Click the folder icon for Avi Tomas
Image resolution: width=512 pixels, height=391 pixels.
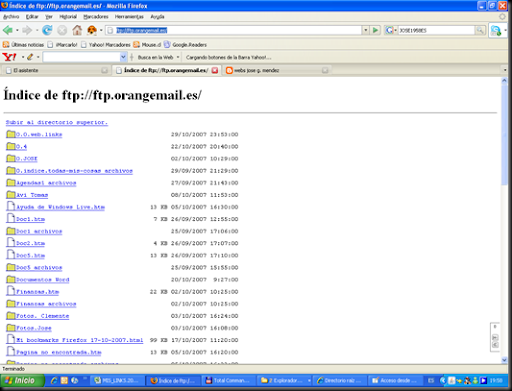[x=11, y=195]
